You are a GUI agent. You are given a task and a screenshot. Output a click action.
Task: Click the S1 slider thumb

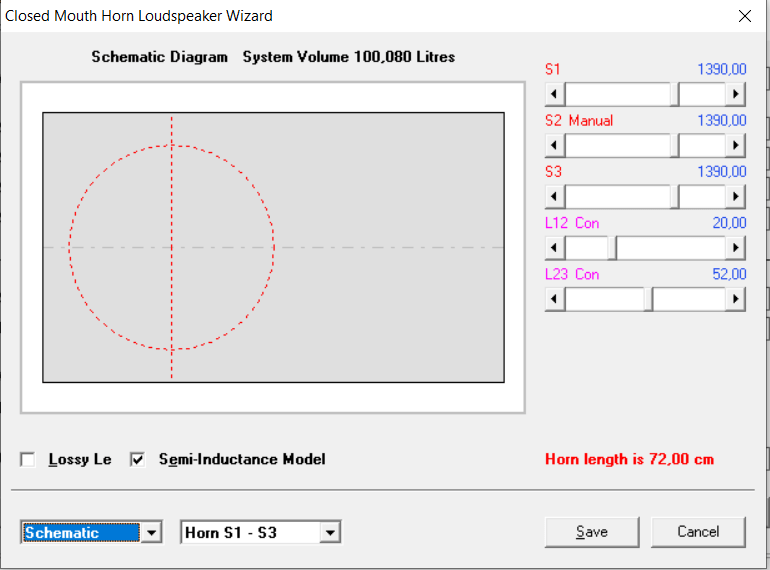pyautogui.click(x=675, y=94)
